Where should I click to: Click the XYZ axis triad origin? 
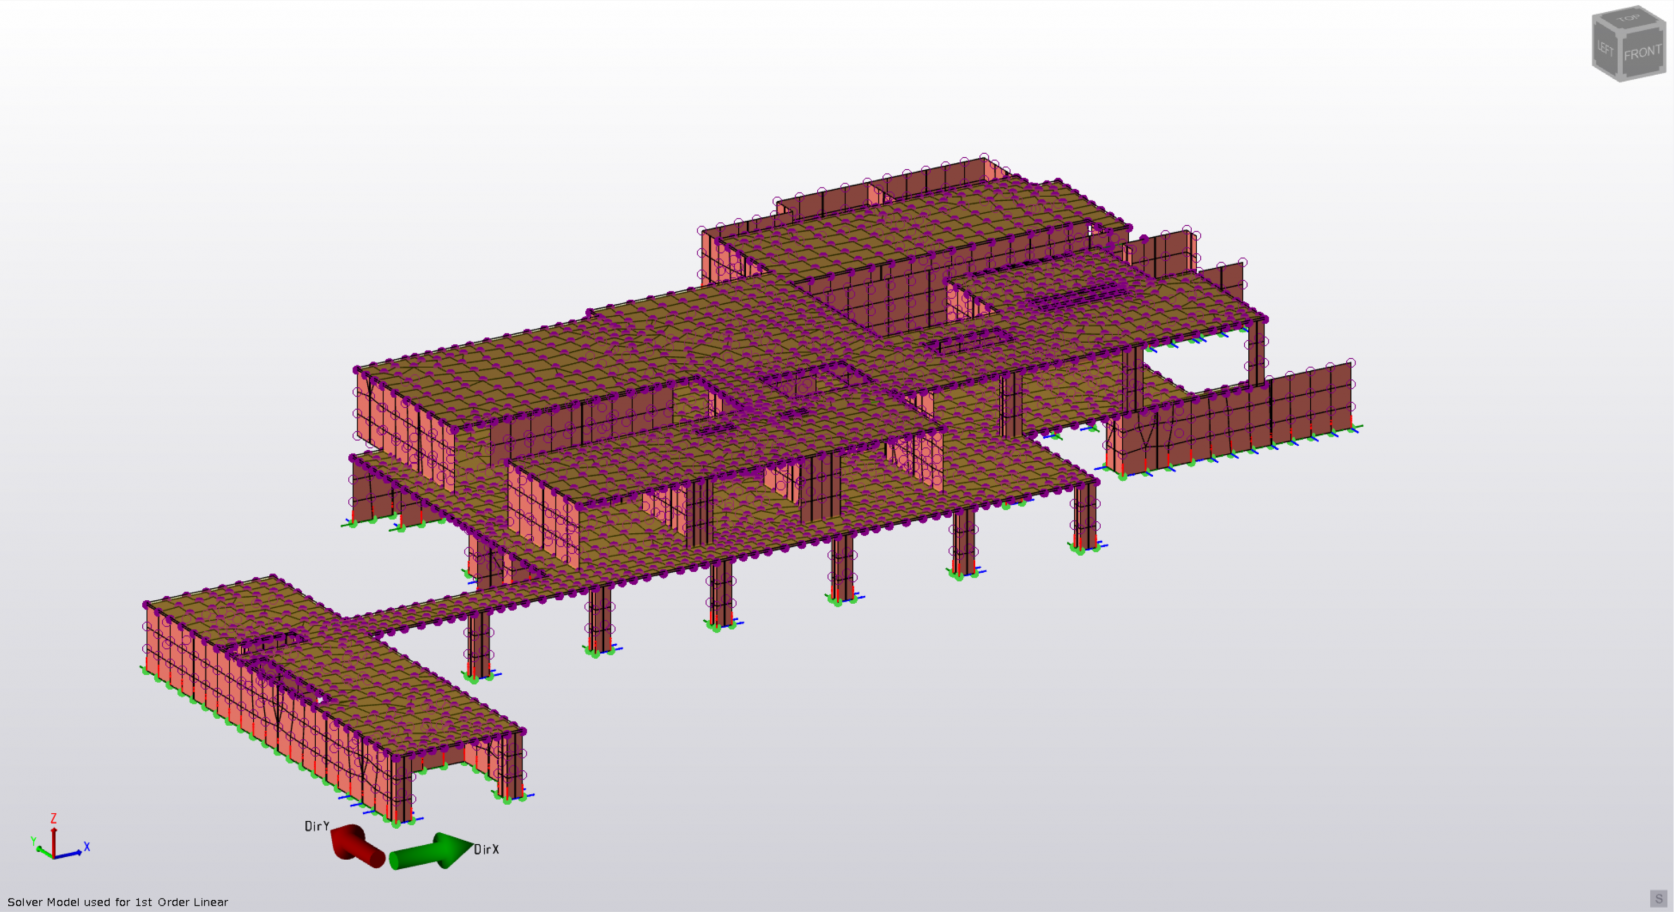tap(53, 857)
